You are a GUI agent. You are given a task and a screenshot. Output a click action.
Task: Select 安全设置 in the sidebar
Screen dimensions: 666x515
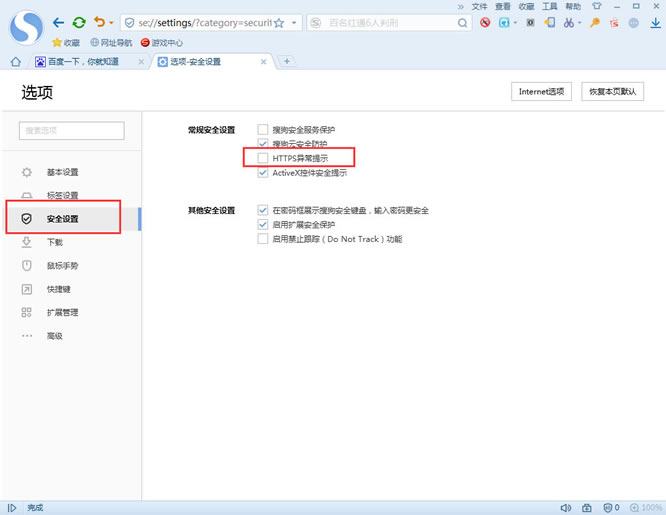(x=71, y=219)
